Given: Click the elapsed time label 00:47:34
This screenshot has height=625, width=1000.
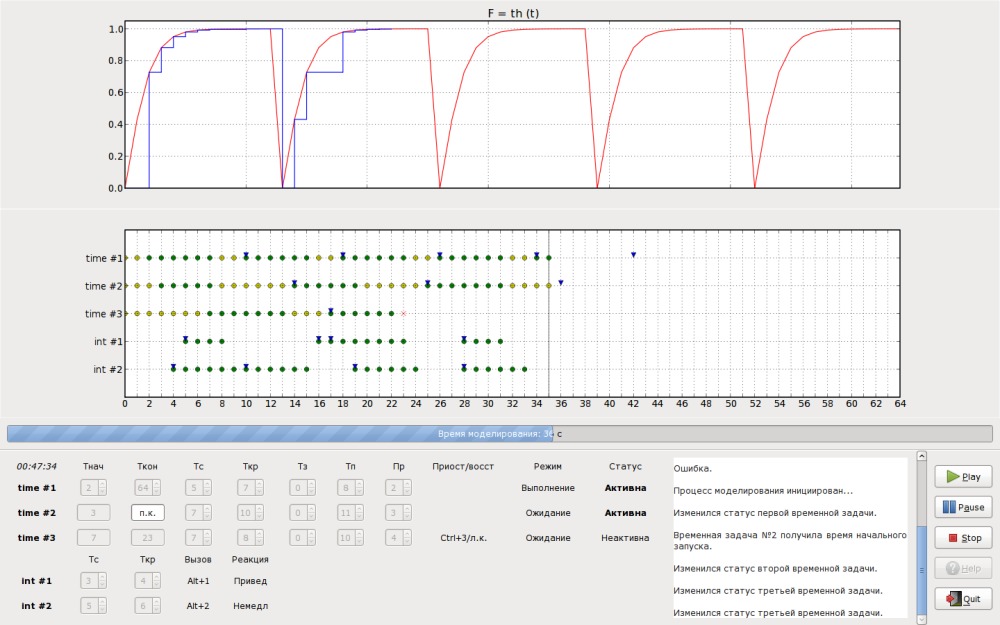Looking at the screenshot, I should [36, 466].
